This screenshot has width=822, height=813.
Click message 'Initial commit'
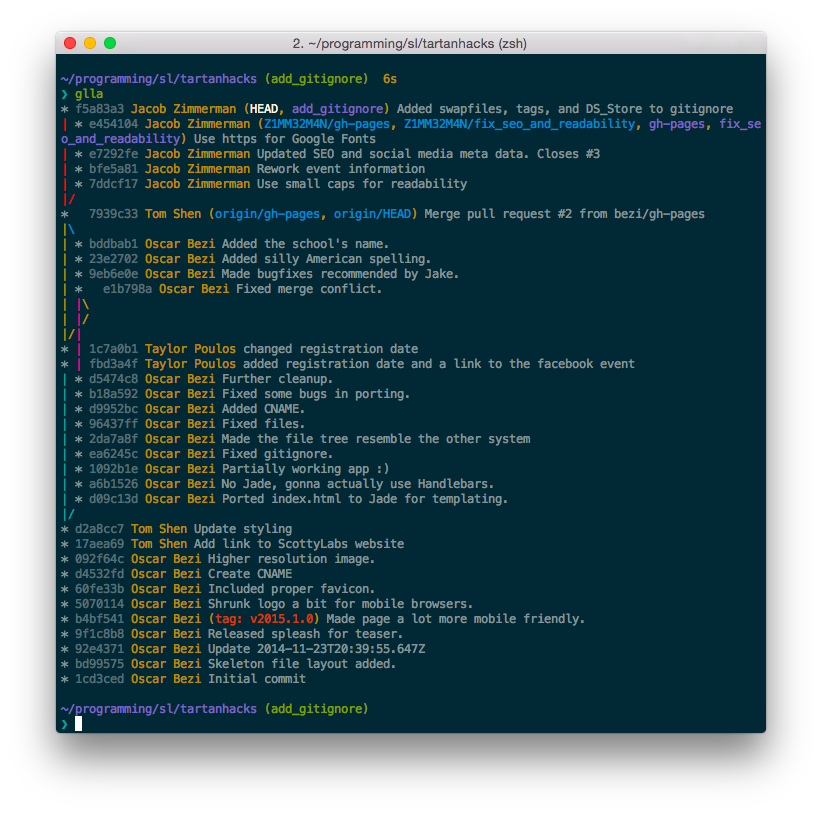click(257, 679)
